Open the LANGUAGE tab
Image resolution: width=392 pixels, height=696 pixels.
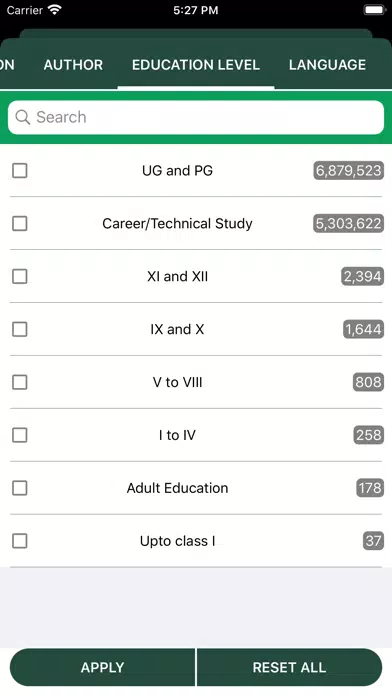pyautogui.click(x=328, y=65)
